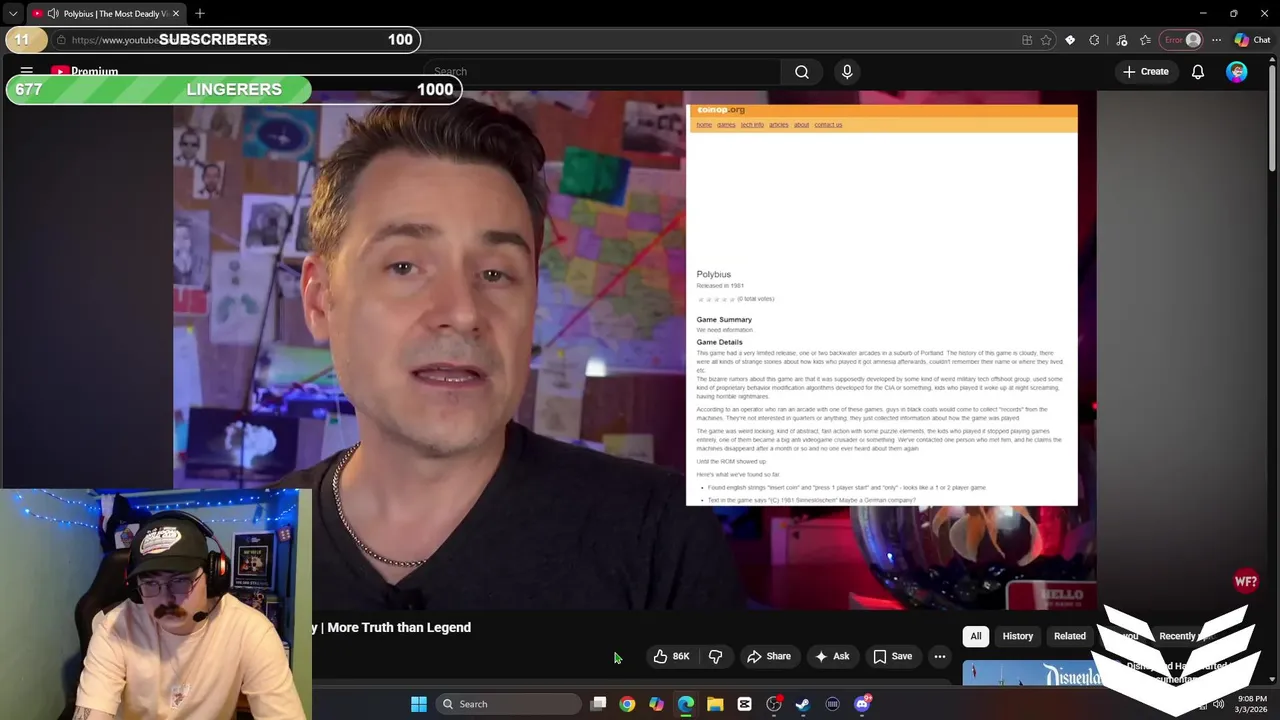
Task: Open more actions ellipsis under video
Action: (x=940, y=656)
